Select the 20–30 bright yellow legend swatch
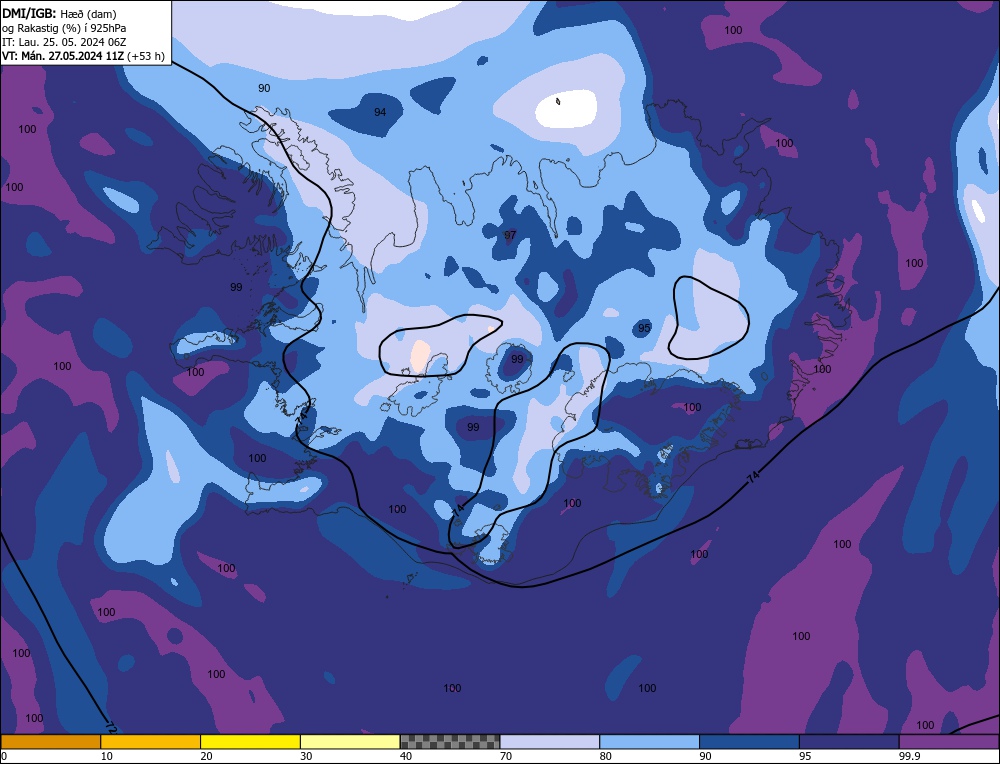 pyautogui.click(x=250, y=742)
